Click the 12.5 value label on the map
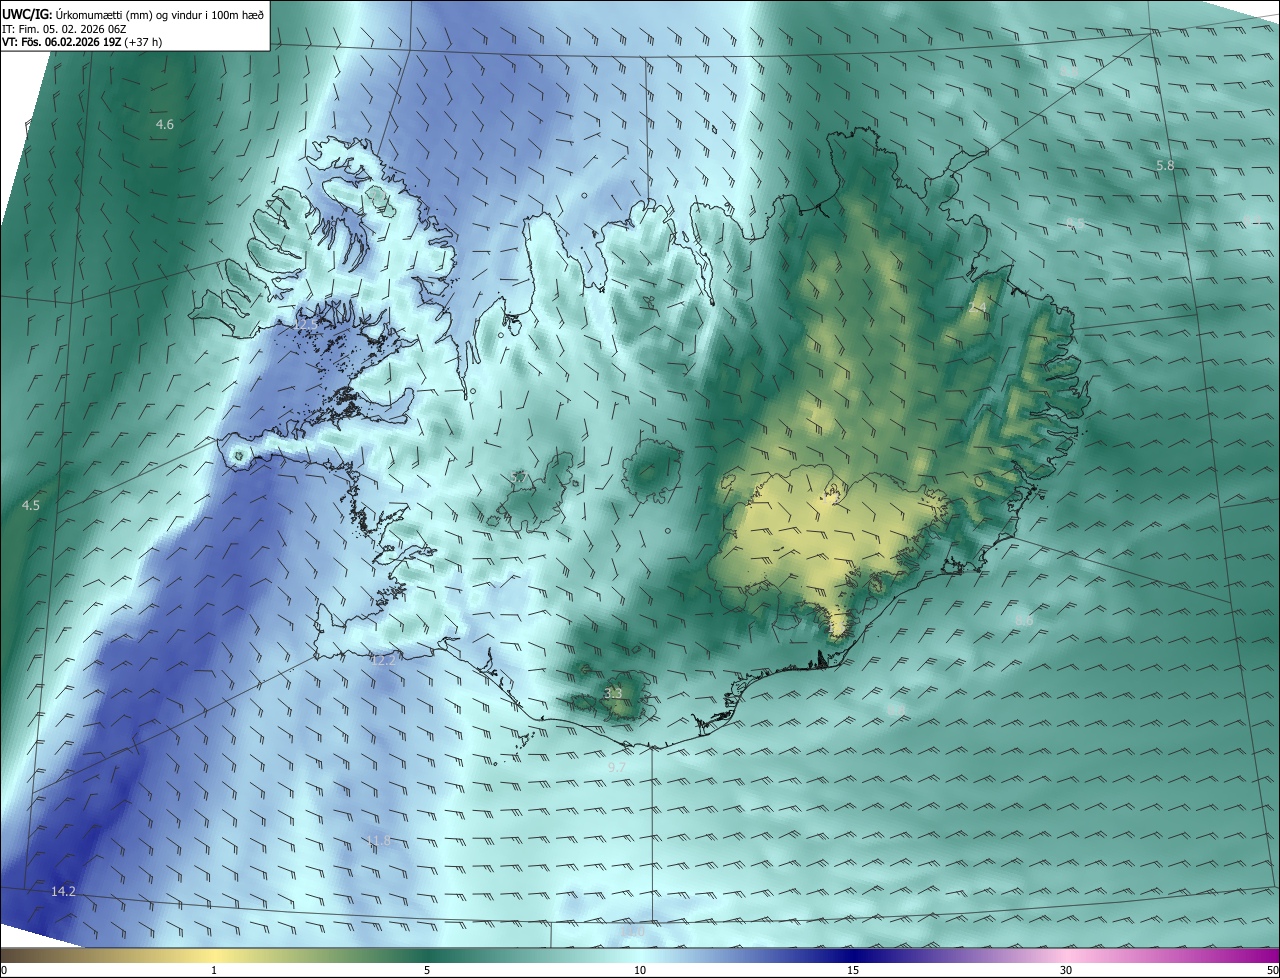Viewport: 1280px width, 978px height. coord(306,324)
